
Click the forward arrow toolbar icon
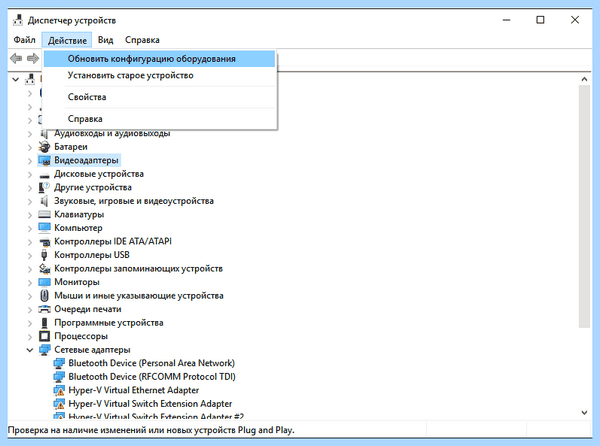click(x=33, y=59)
